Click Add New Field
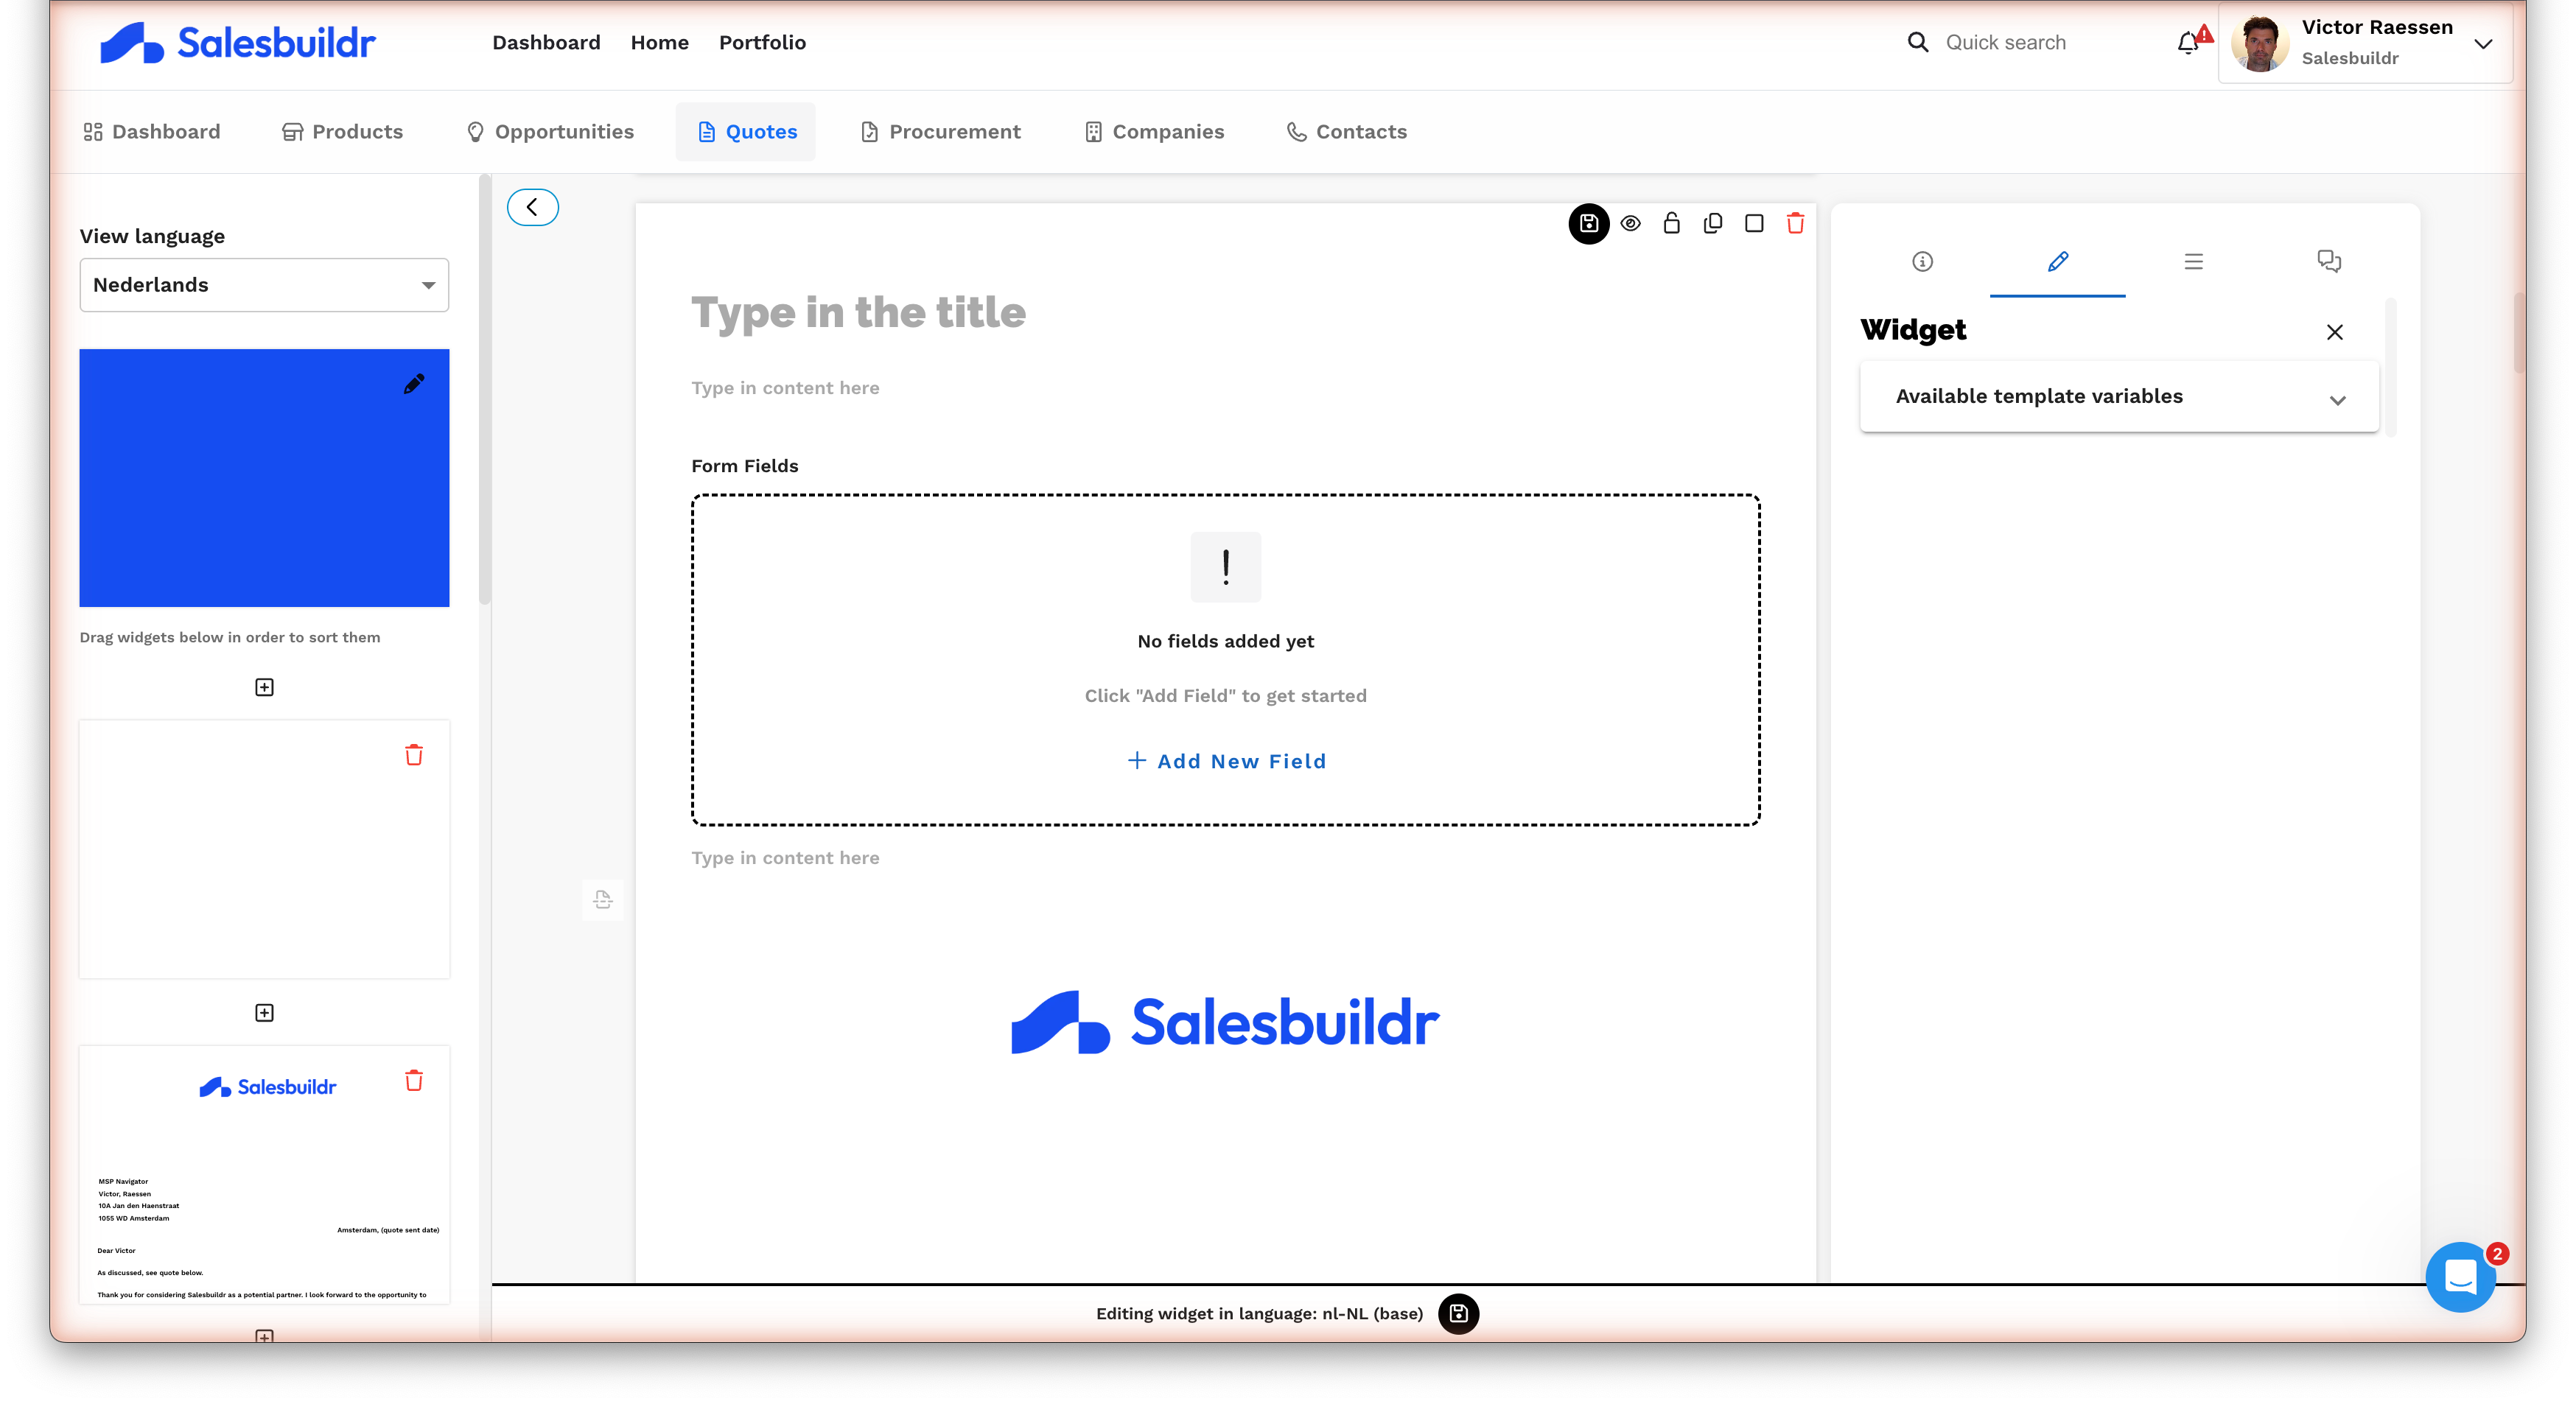Screen dimensions: 2576x1404 pos(1226,761)
